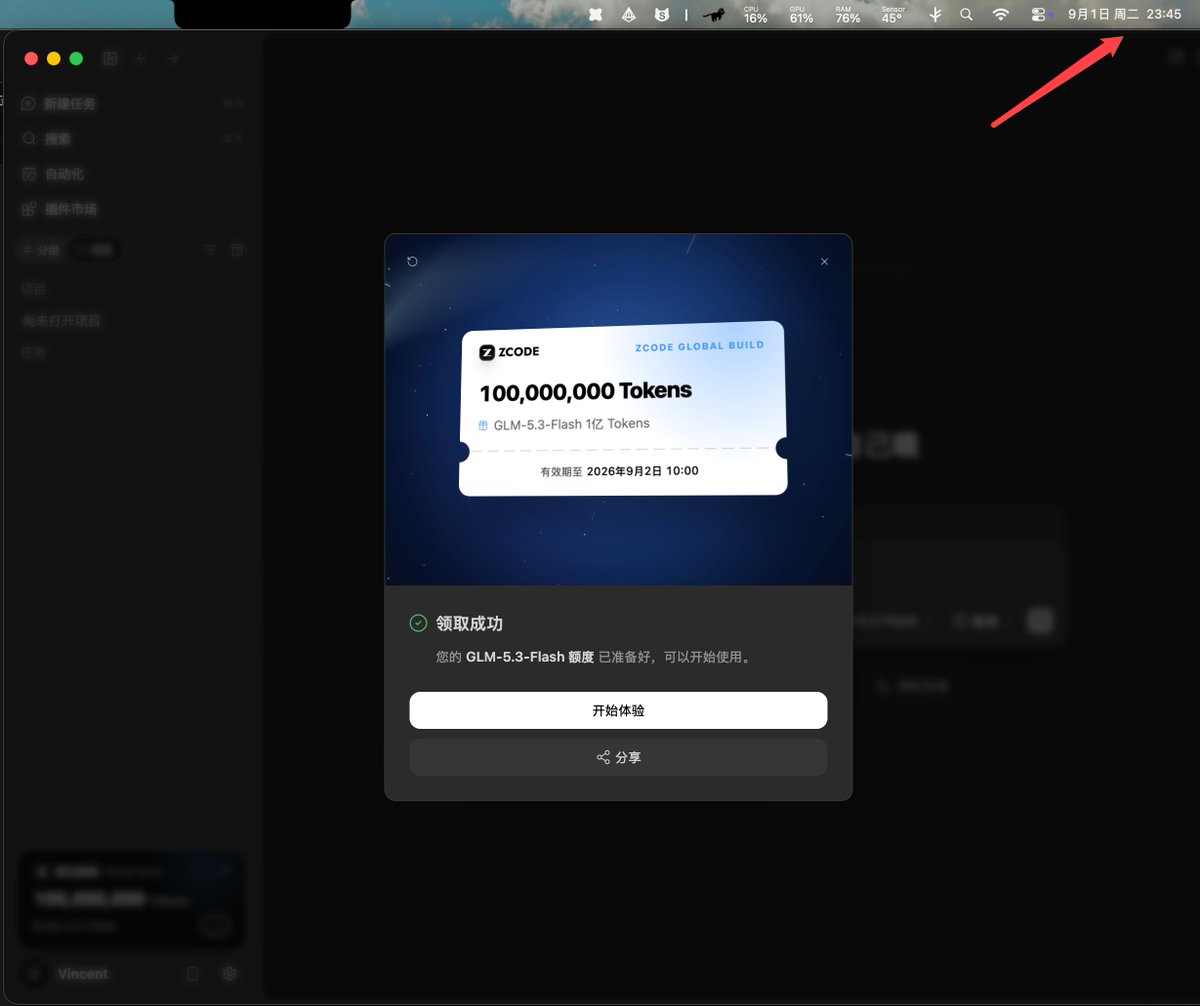Click the ZCODE GLOBAL BUILD label
1200x1006 pixels.
[699, 346]
